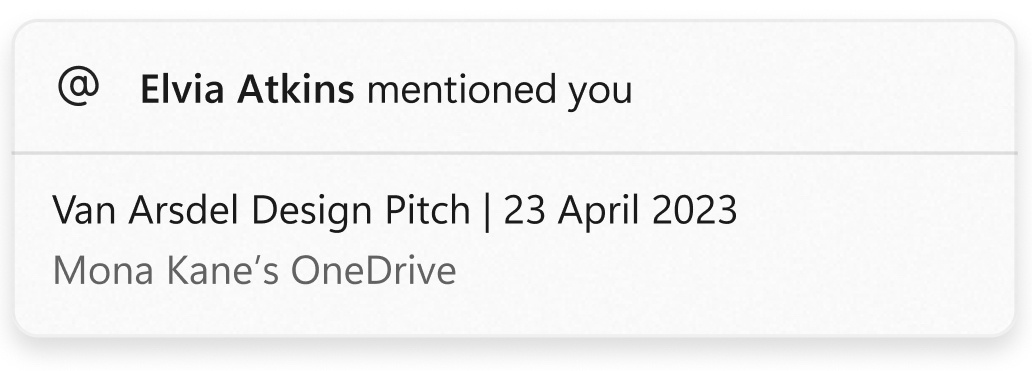Click the word 'Pitch' in the document title
The width and height of the screenshot is (1032, 371).
click(x=428, y=210)
